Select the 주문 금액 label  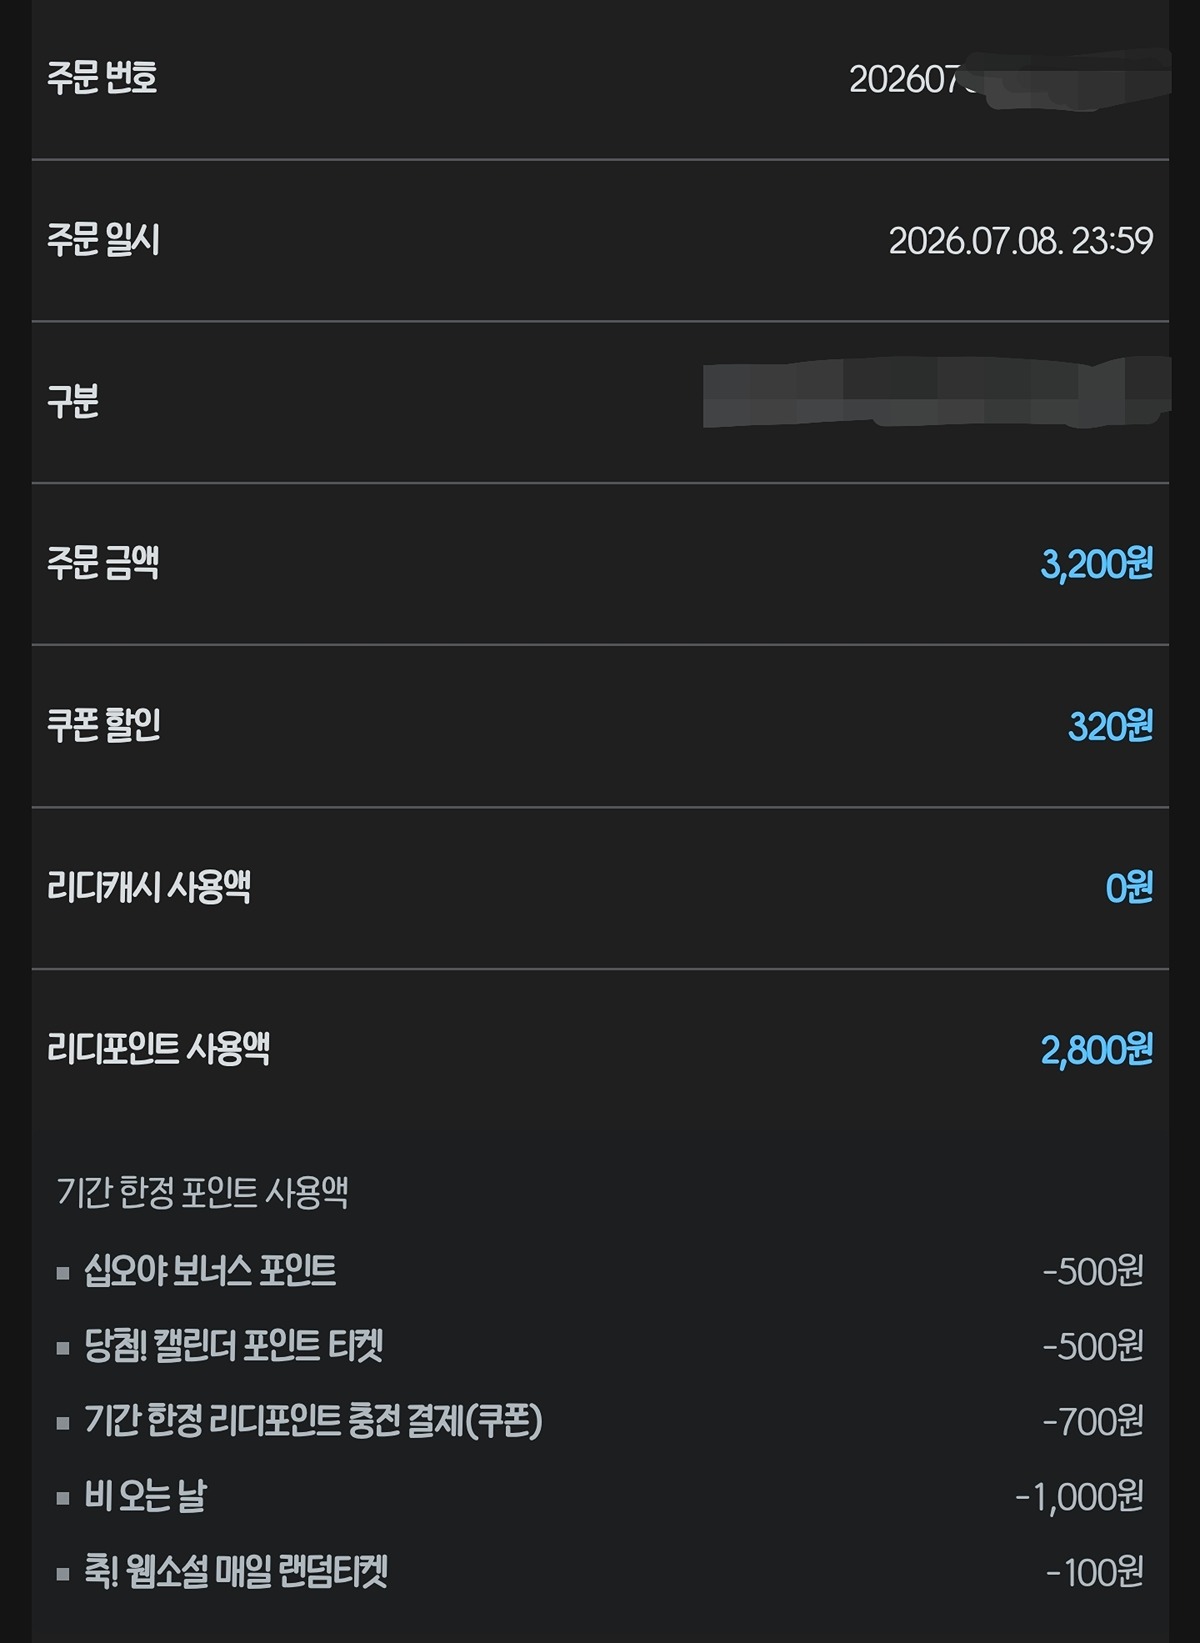(x=103, y=563)
